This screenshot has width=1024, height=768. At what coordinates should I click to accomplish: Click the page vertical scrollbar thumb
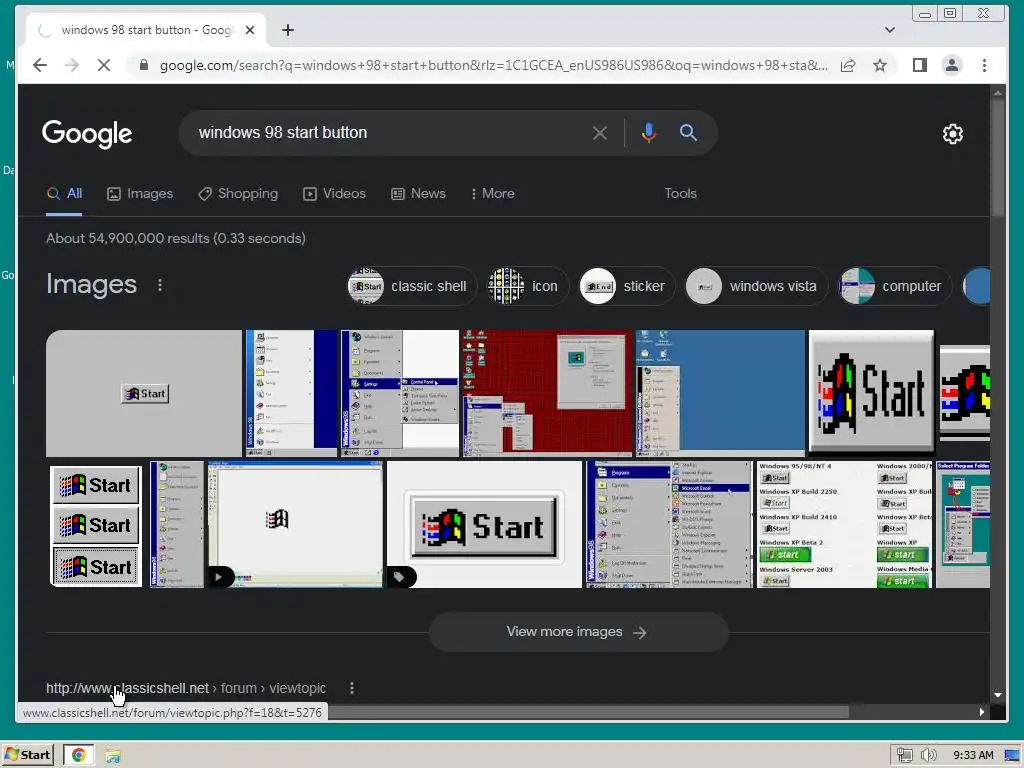click(x=997, y=160)
